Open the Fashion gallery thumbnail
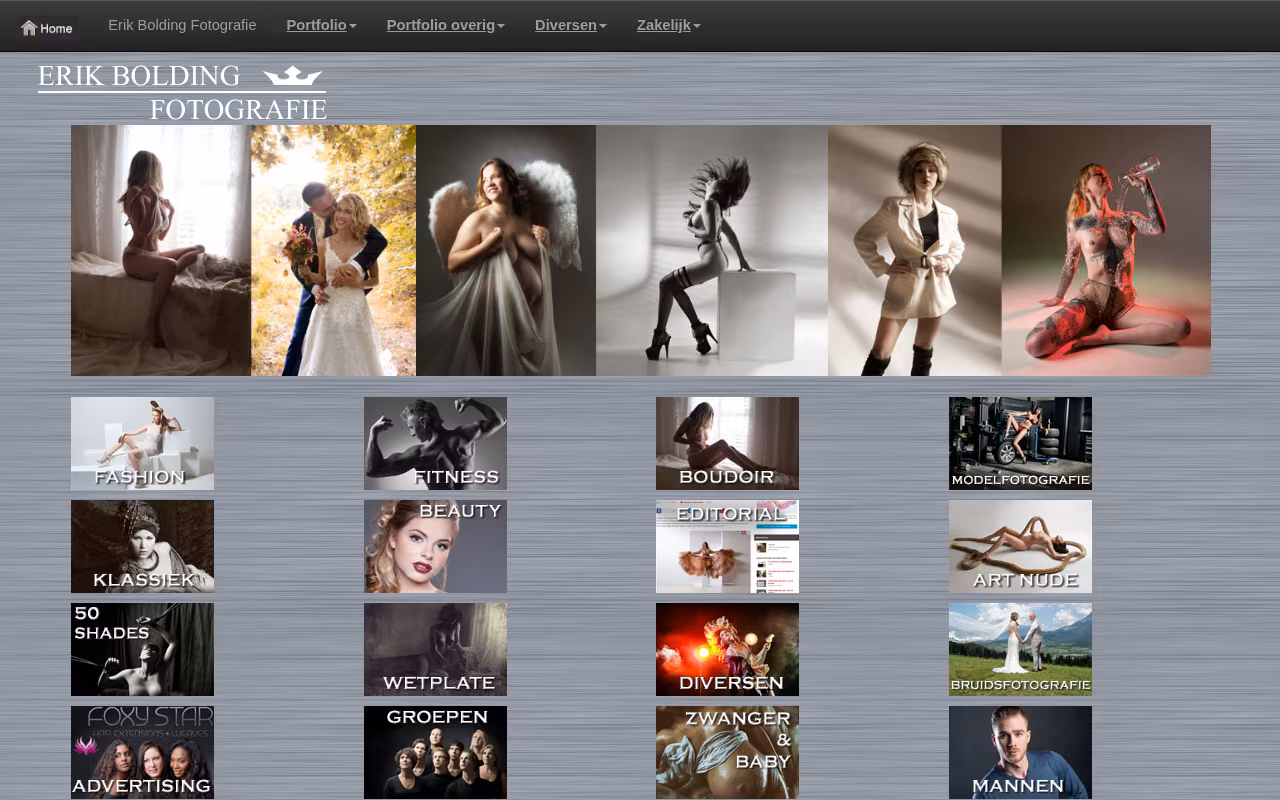1280x800 pixels. [x=142, y=443]
